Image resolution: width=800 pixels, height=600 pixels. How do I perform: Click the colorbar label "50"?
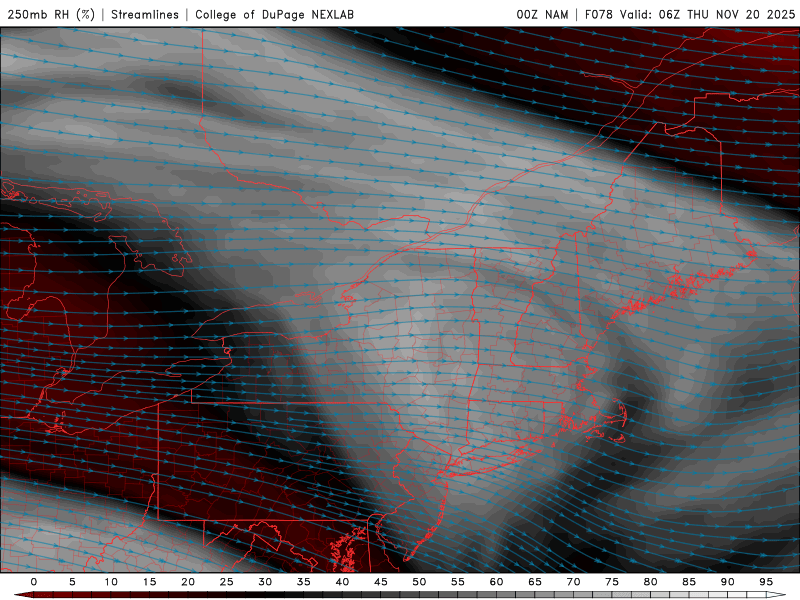pos(419,582)
